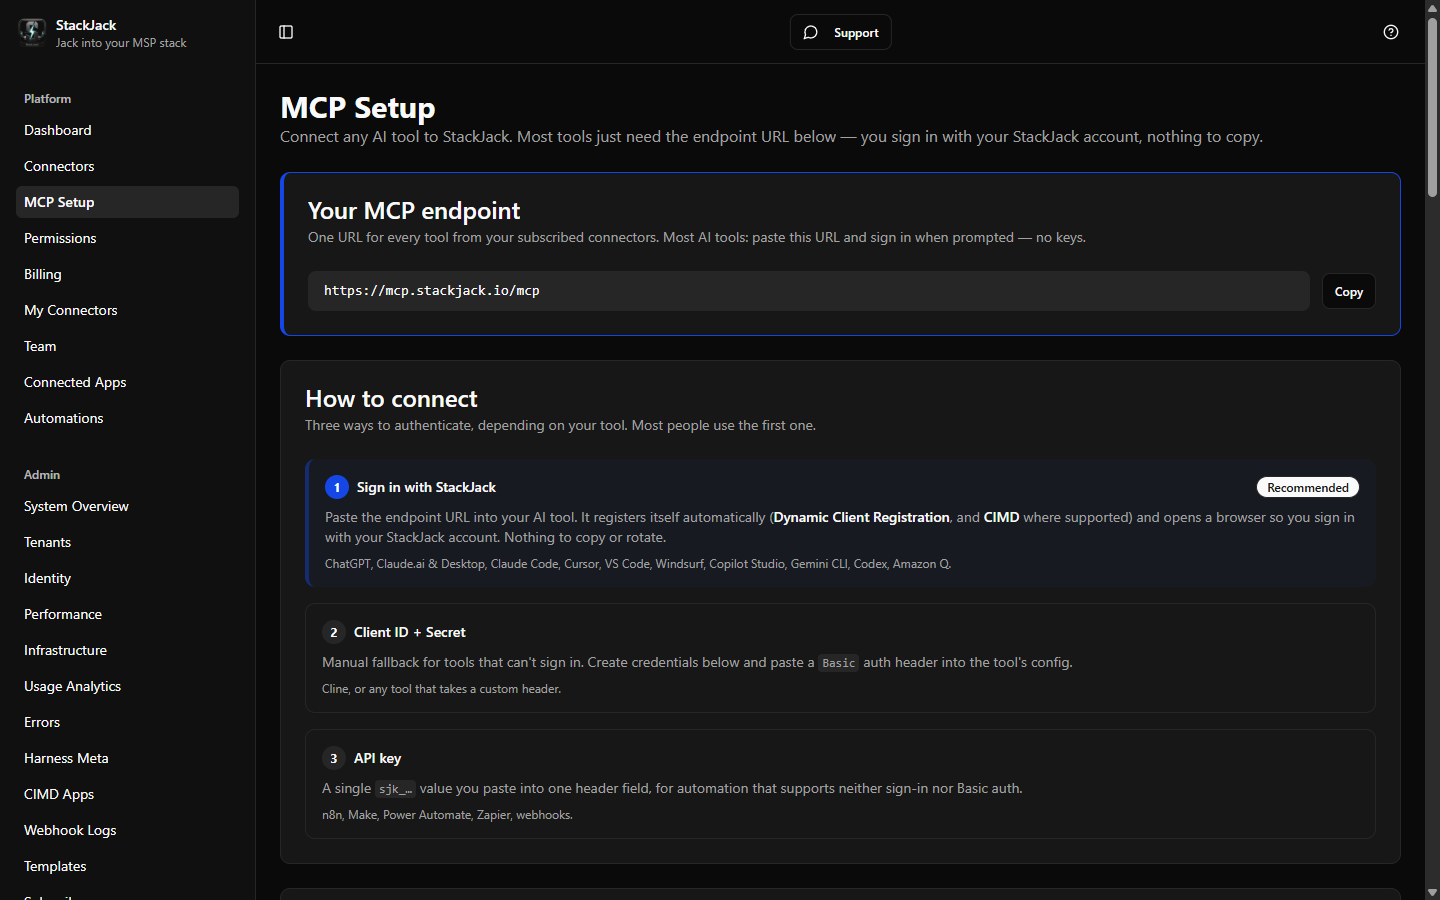
Task: Click the Platform section label
Action: click(47, 99)
